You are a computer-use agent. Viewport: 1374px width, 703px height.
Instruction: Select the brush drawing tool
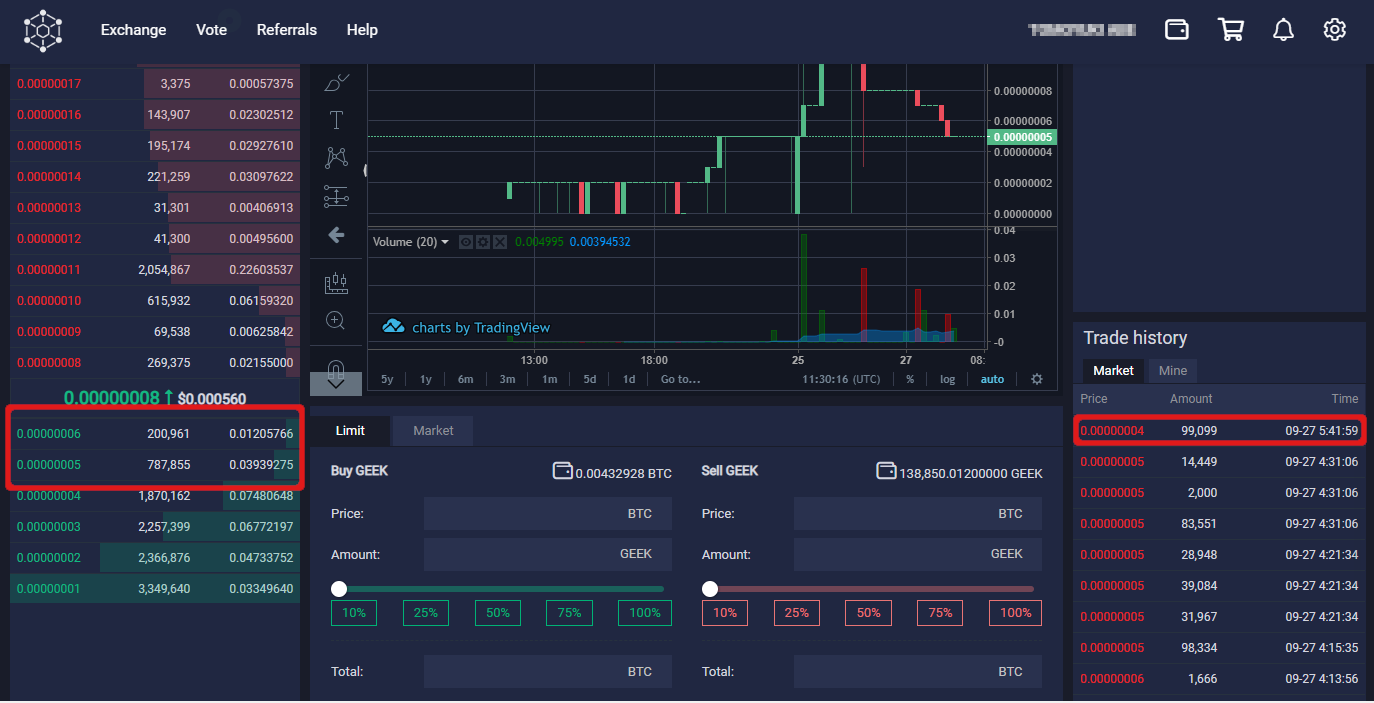[337, 83]
